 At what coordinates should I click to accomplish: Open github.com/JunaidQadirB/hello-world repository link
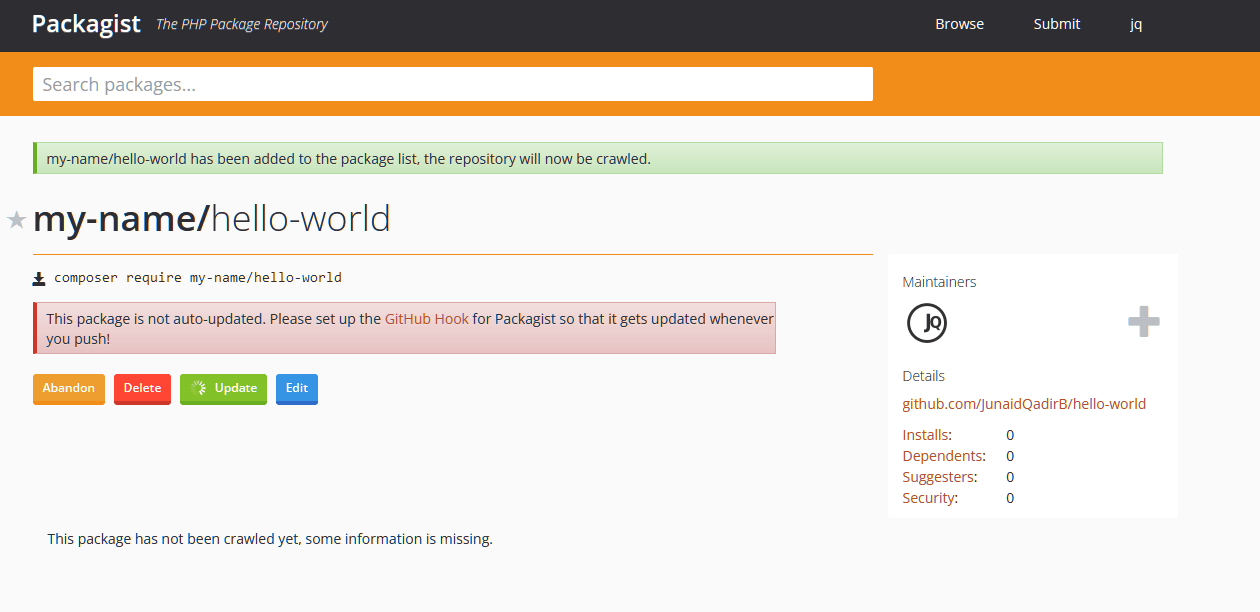[1024, 404]
